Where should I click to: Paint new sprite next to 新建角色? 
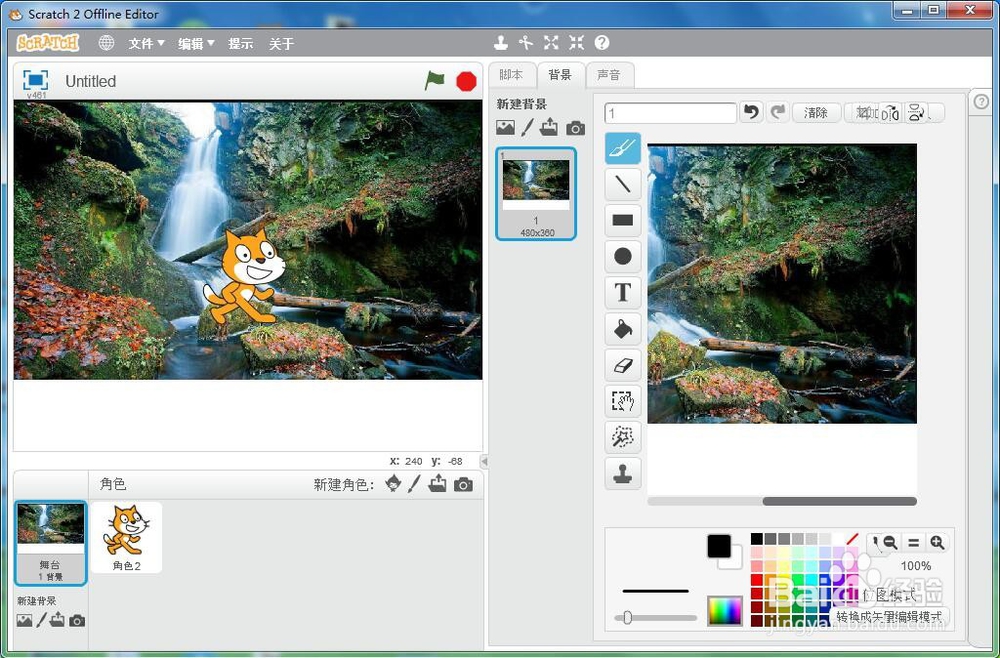coord(414,484)
